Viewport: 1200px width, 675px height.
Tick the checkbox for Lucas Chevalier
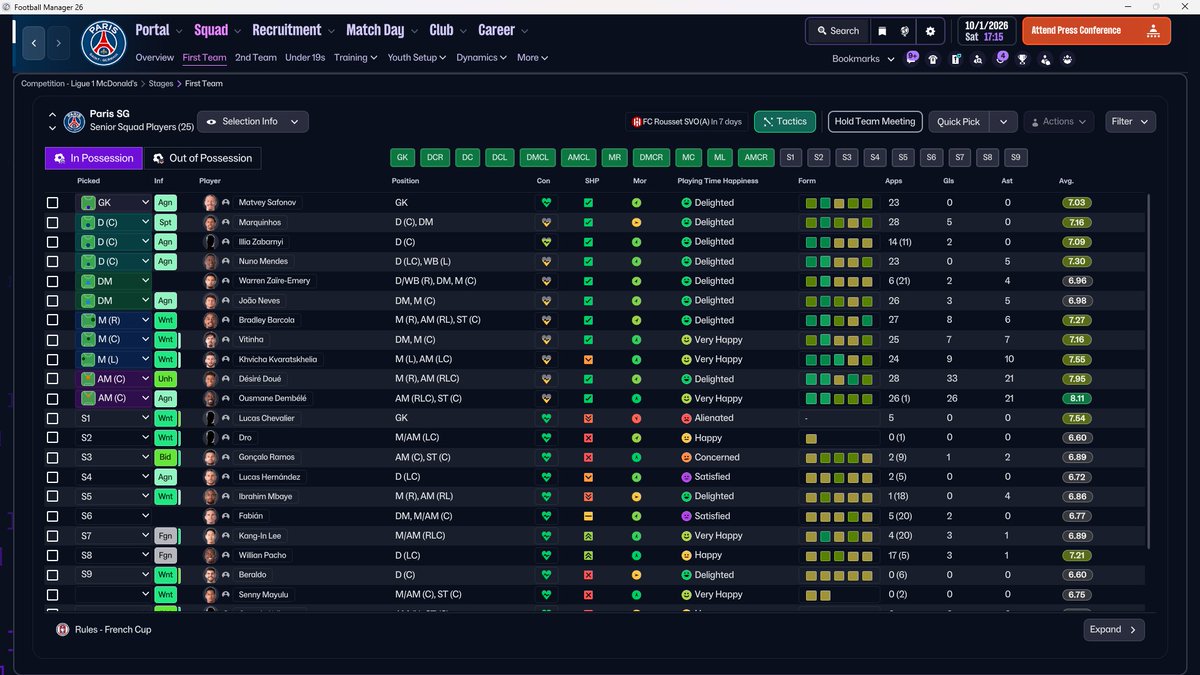(x=53, y=418)
